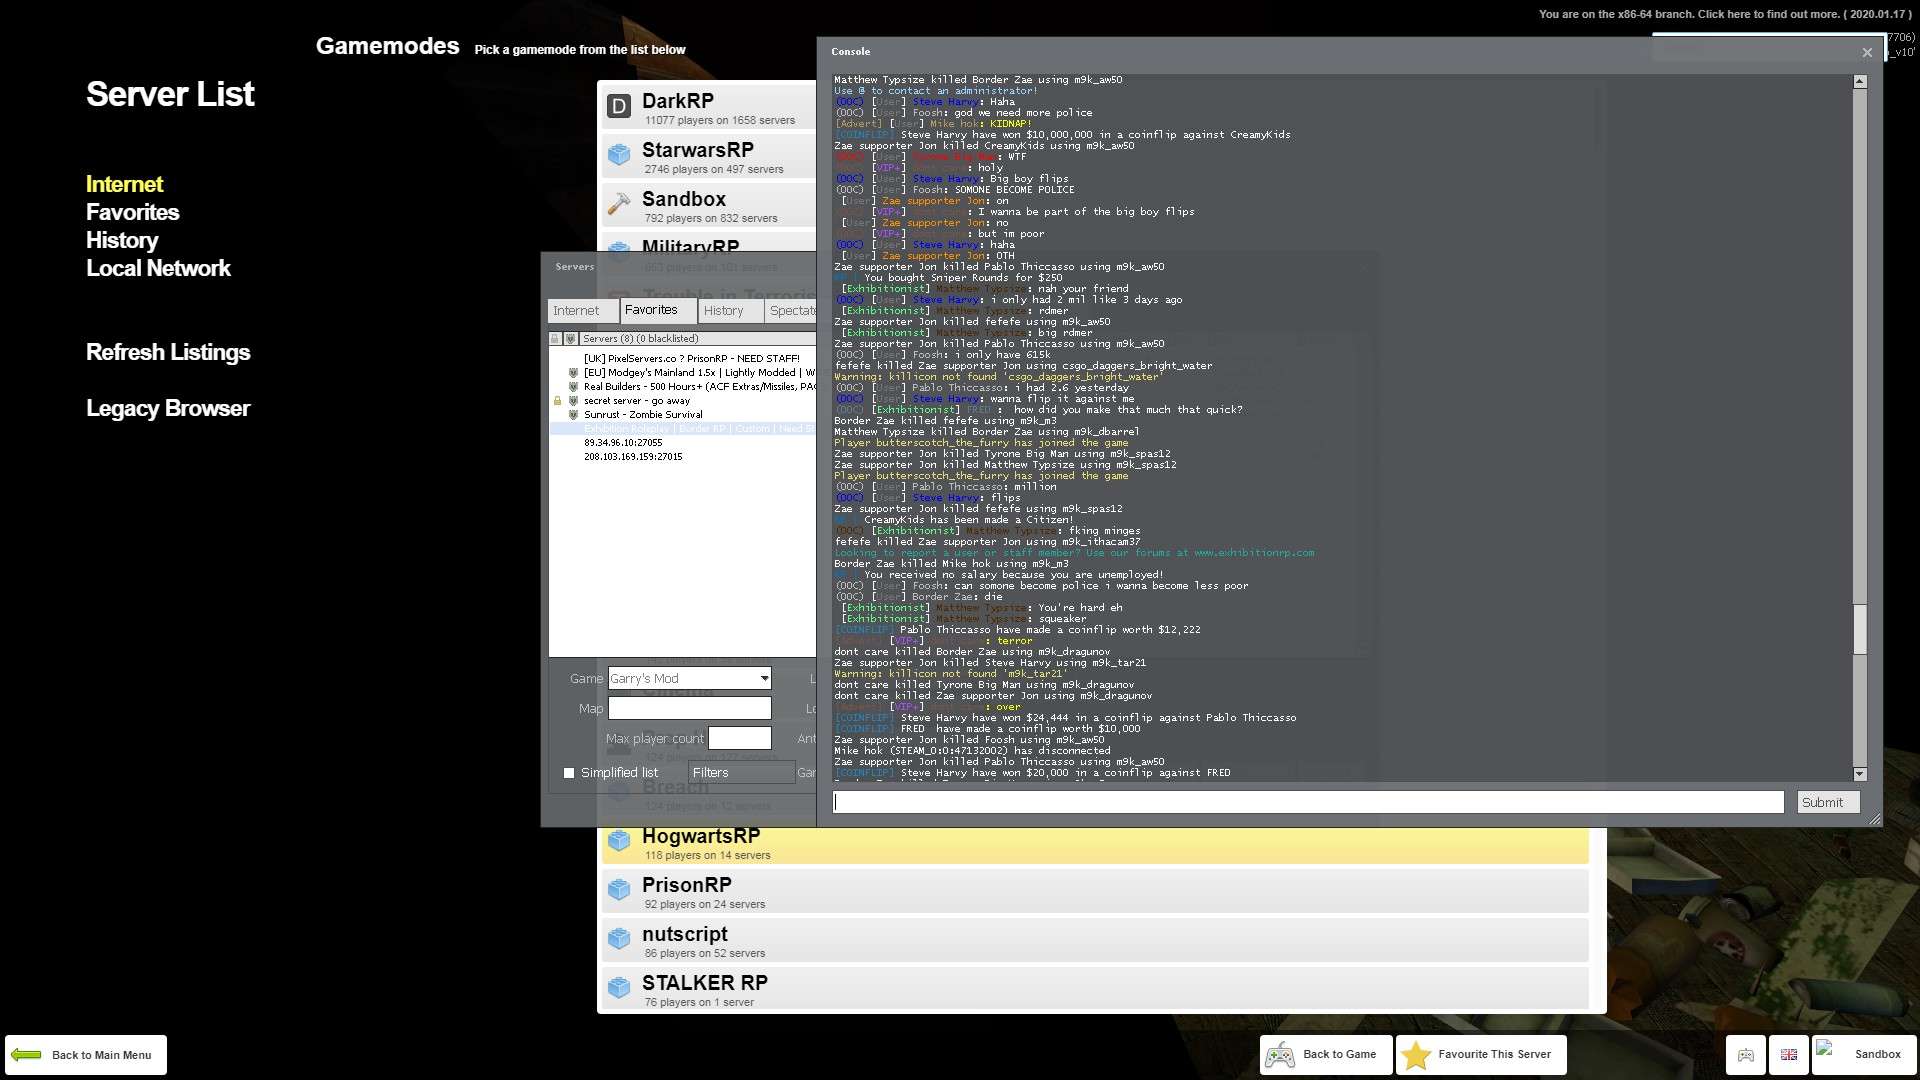This screenshot has width=1920, height=1080.
Task: Select Local Network in Server List sidebar
Action: [158, 268]
